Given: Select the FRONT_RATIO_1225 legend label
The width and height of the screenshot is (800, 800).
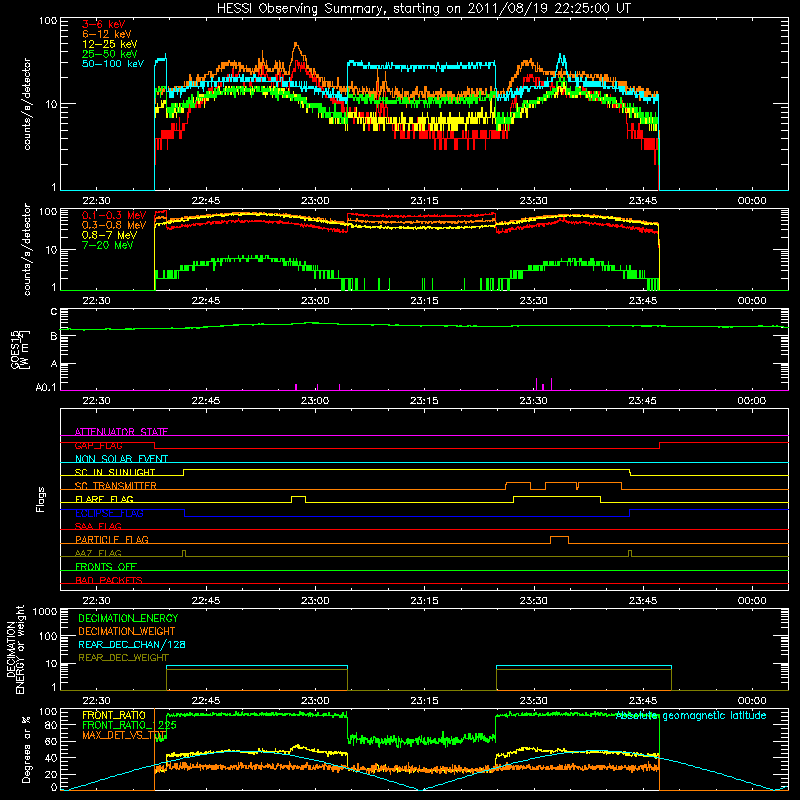Looking at the screenshot, I should pos(129,725).
